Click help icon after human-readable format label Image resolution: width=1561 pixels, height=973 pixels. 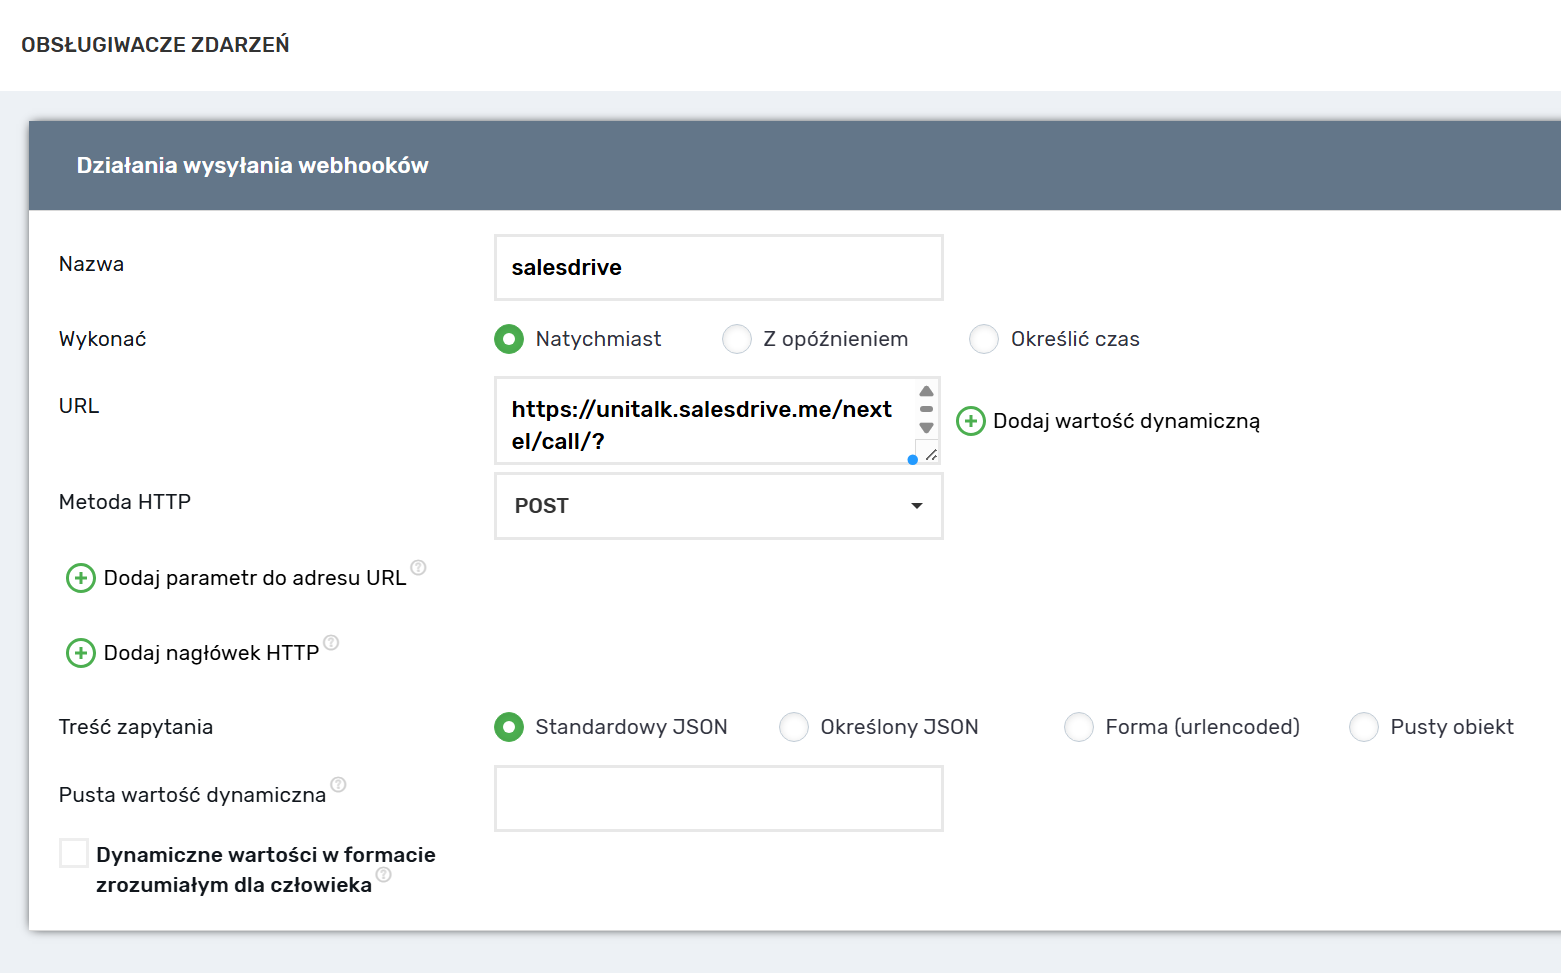pos(383,875)
